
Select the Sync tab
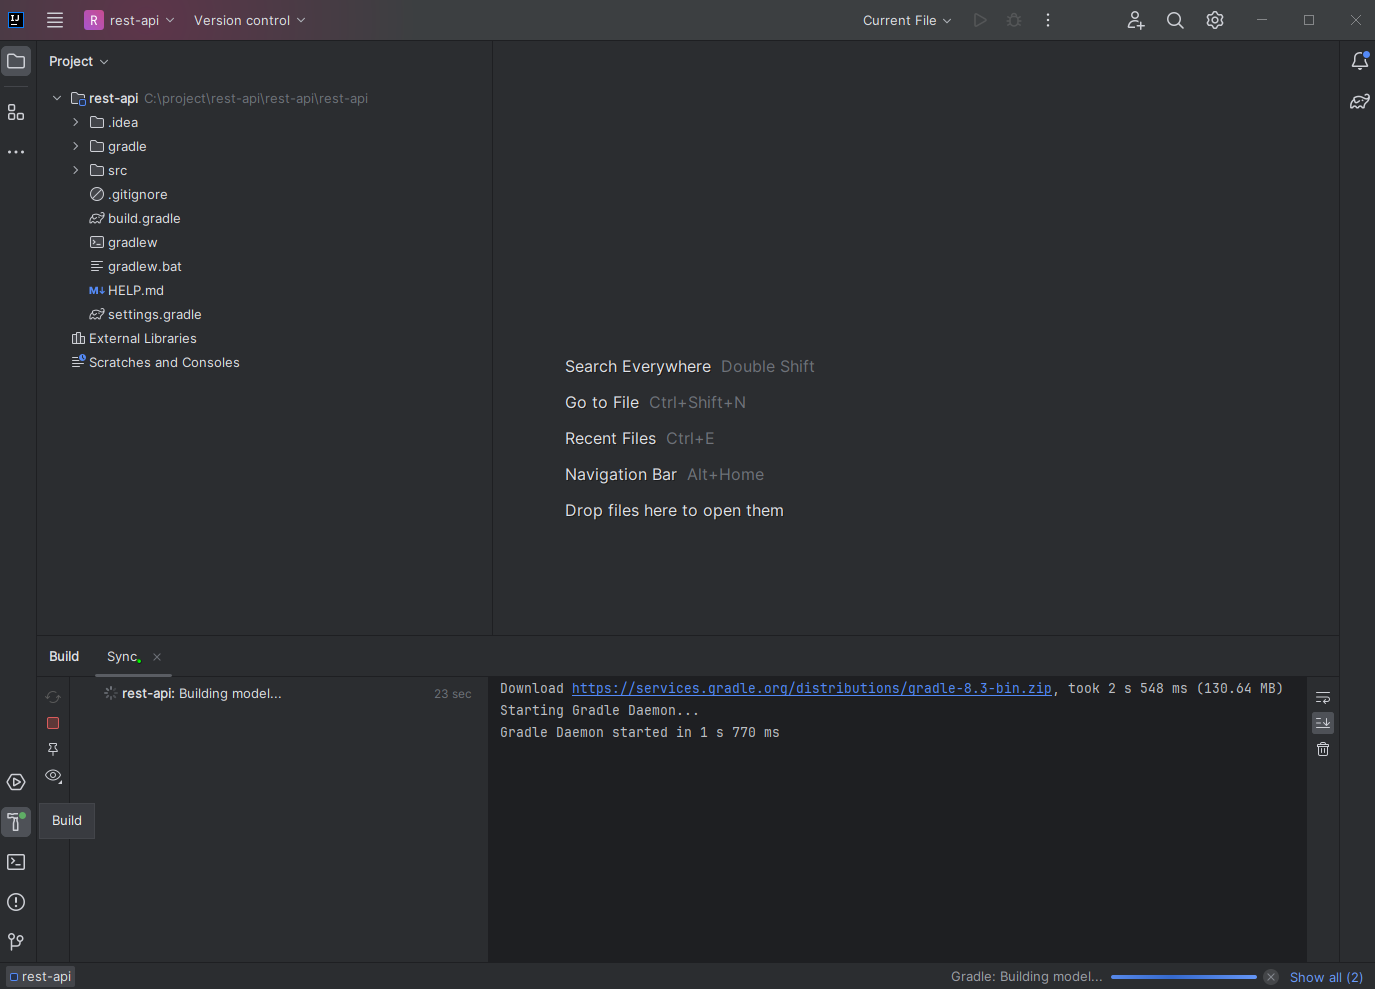tap(123, 657)
